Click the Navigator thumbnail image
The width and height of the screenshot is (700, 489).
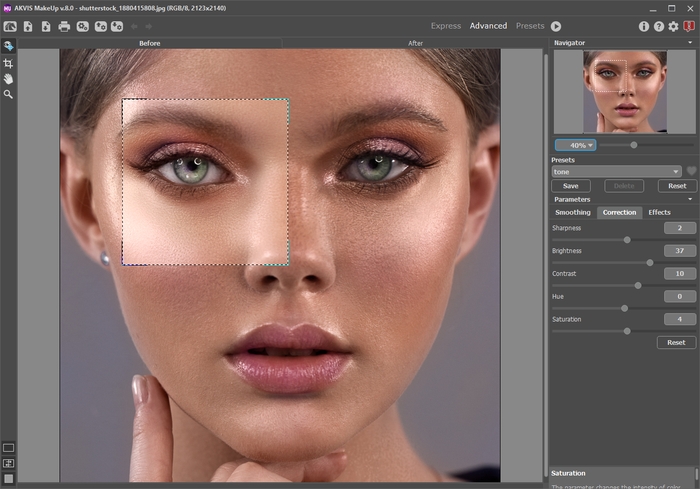[x=625, y=92]
